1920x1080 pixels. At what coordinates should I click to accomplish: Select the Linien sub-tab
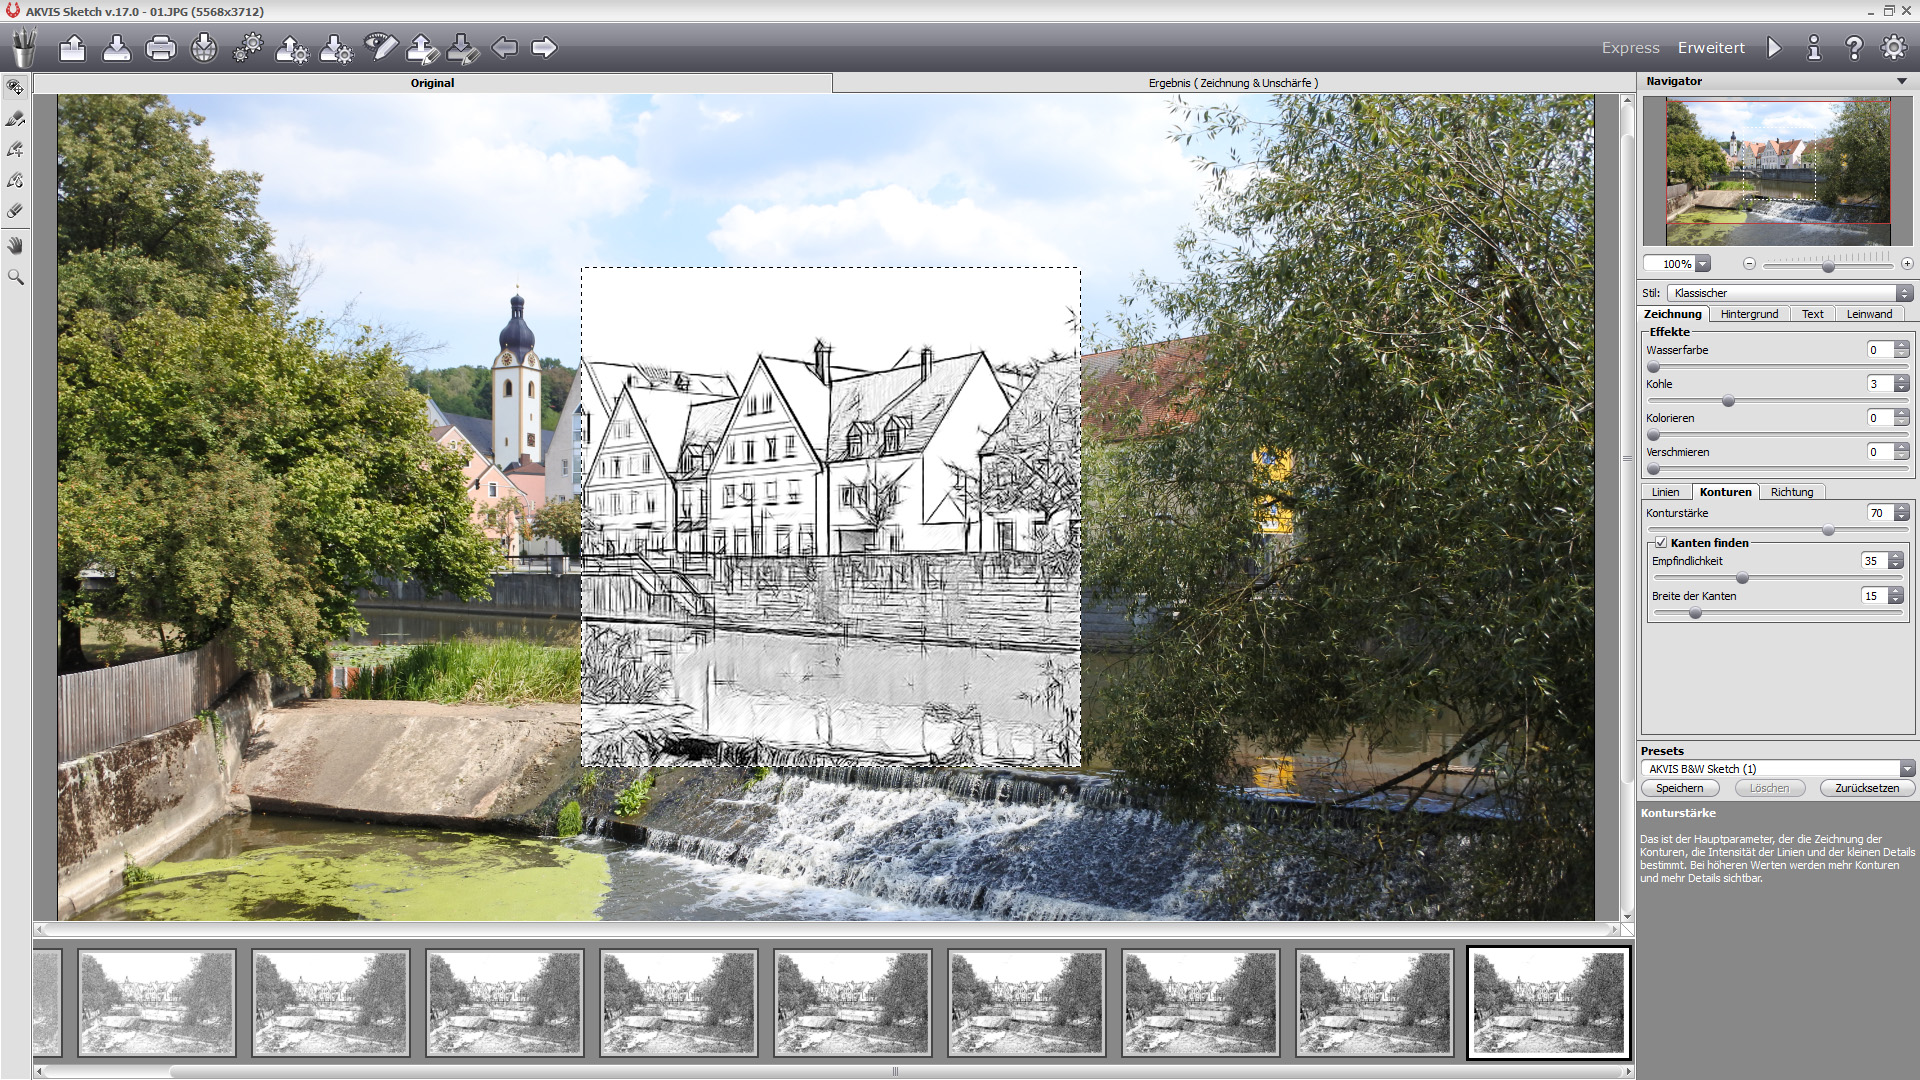click(1665, 492)
